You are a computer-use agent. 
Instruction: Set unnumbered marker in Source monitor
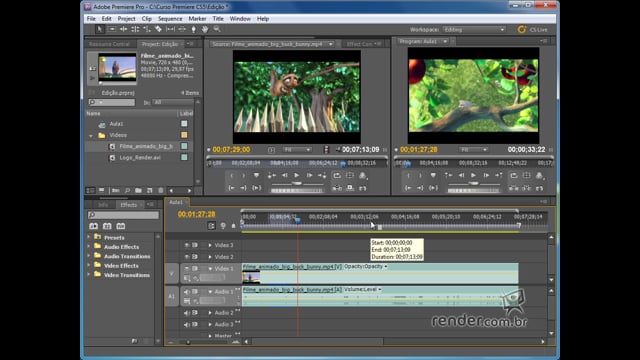click(256, 176)
